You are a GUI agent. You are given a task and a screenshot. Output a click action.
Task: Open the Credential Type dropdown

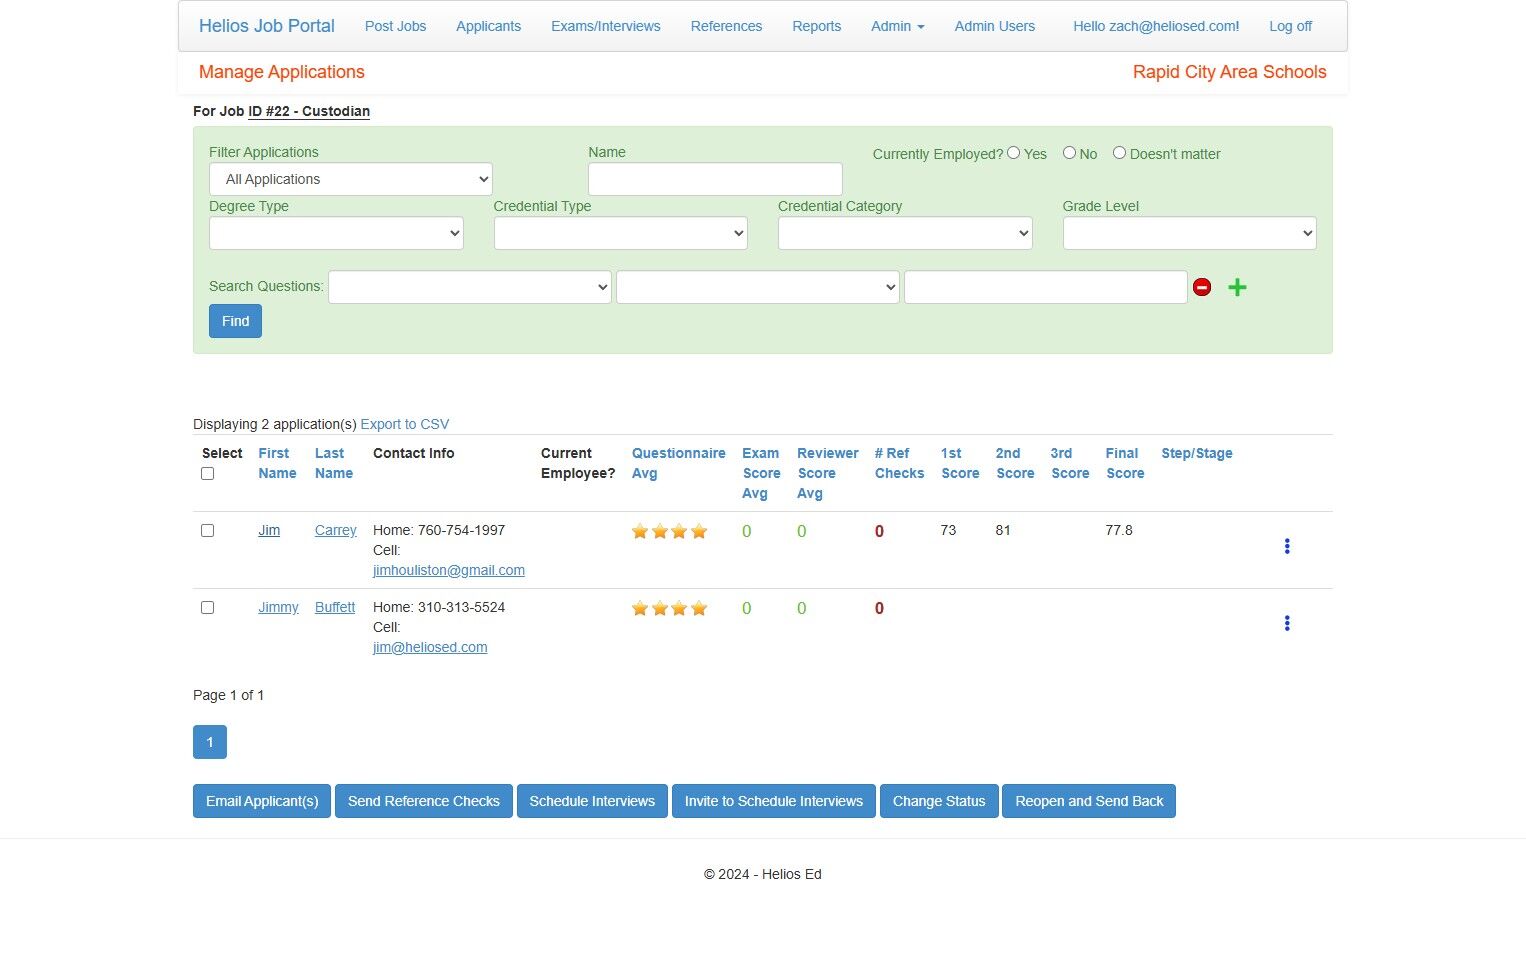tap(621, 233)
